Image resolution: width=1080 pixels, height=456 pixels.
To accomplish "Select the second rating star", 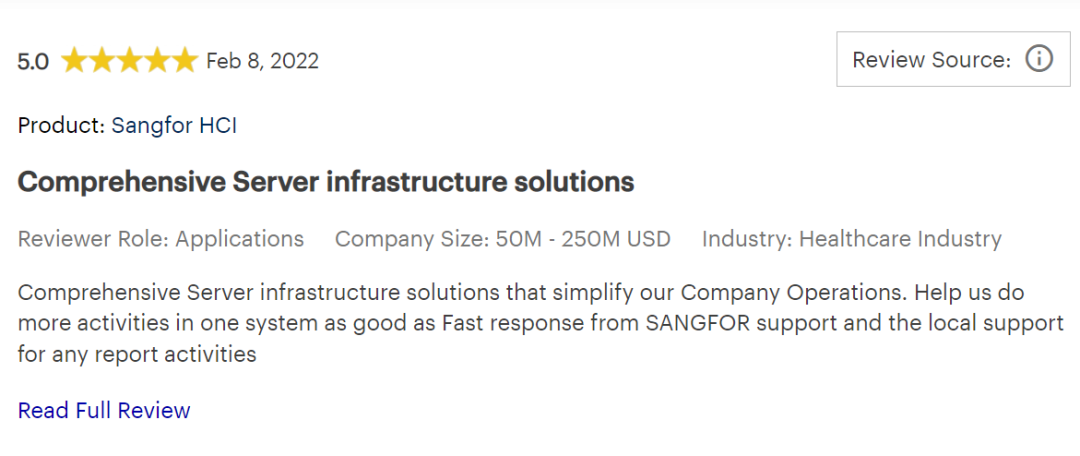I will 102,61.
